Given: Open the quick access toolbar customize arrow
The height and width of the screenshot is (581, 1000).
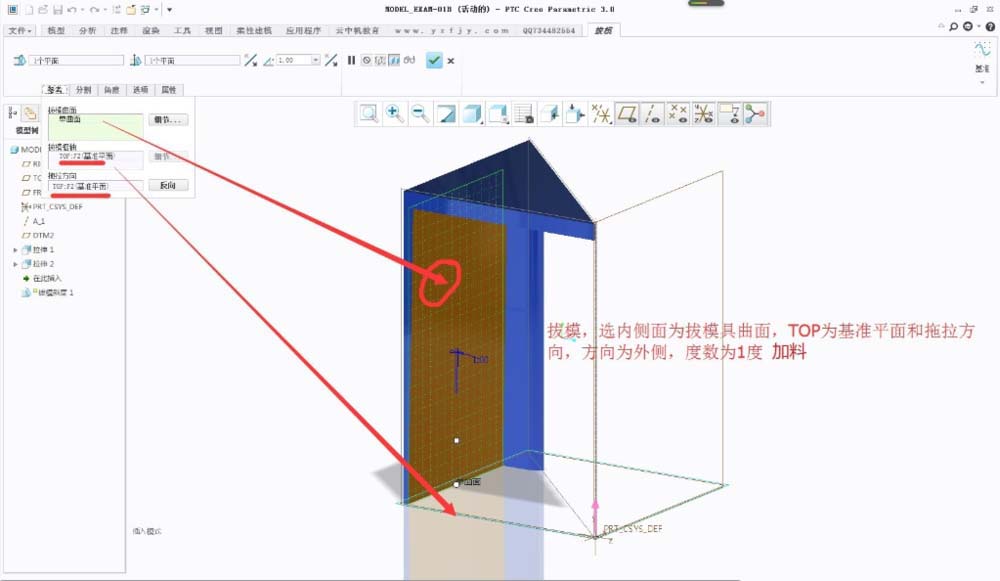Looking at the screenshot, I should [x=170, y=10].
